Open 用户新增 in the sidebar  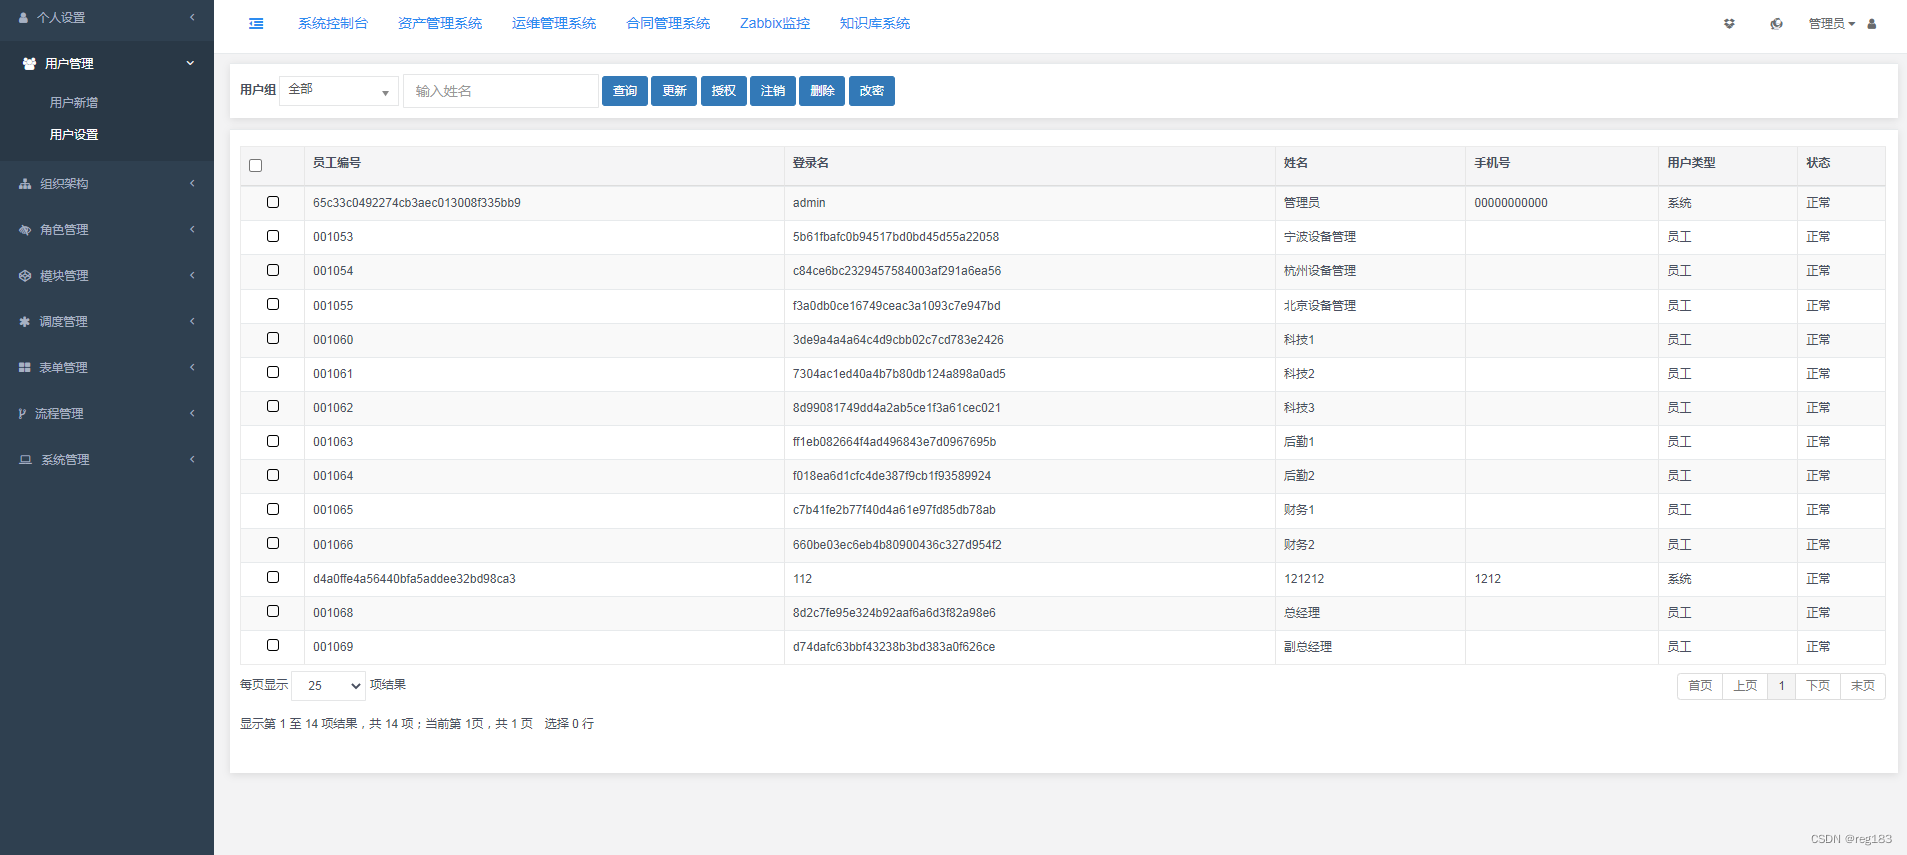[x=74, y=102]
